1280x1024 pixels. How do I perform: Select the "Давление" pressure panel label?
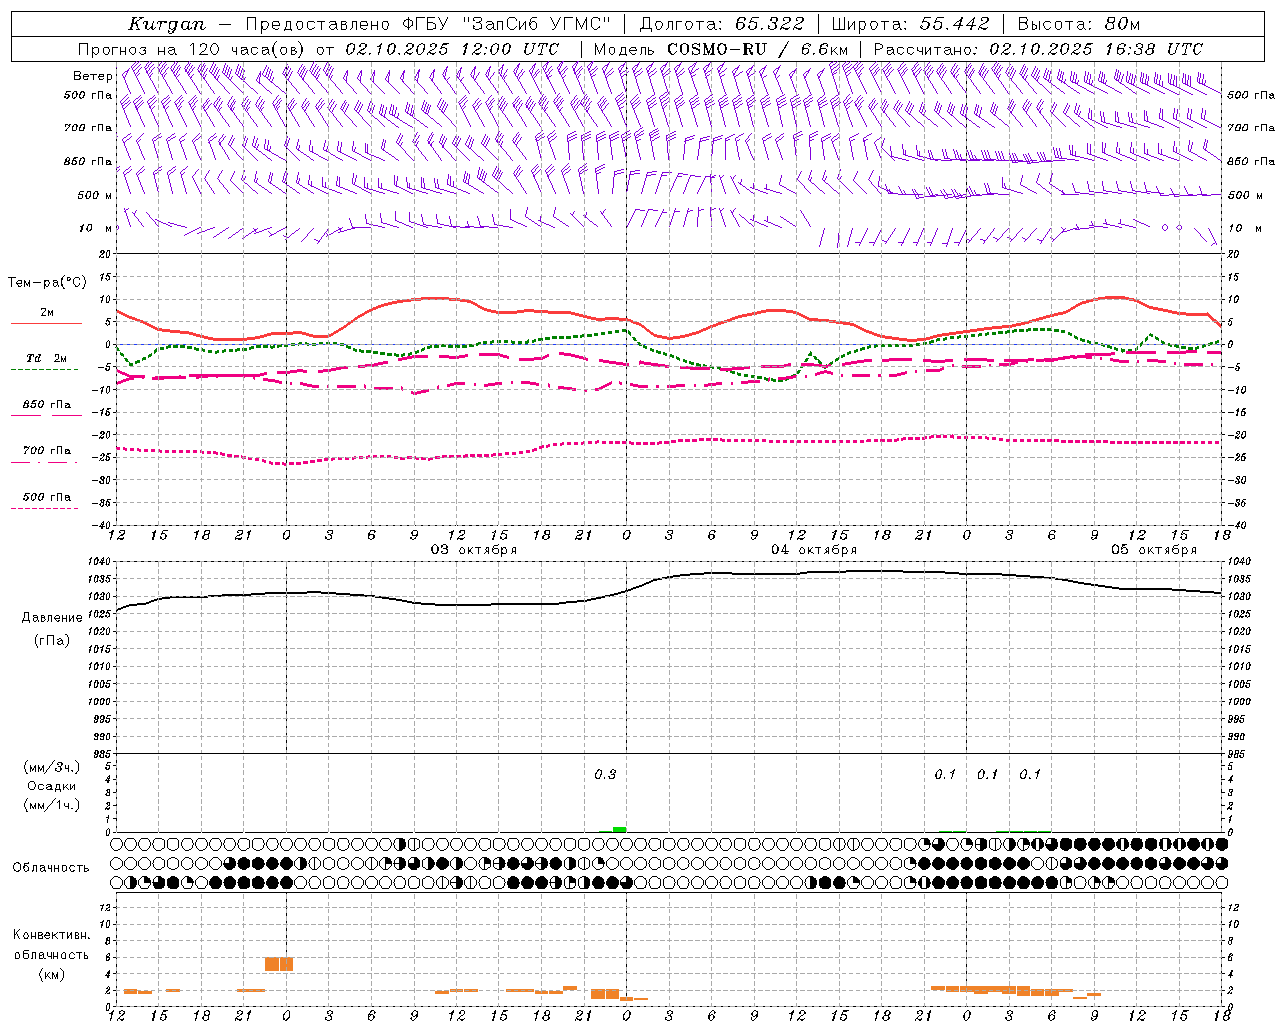click(52, 618)
